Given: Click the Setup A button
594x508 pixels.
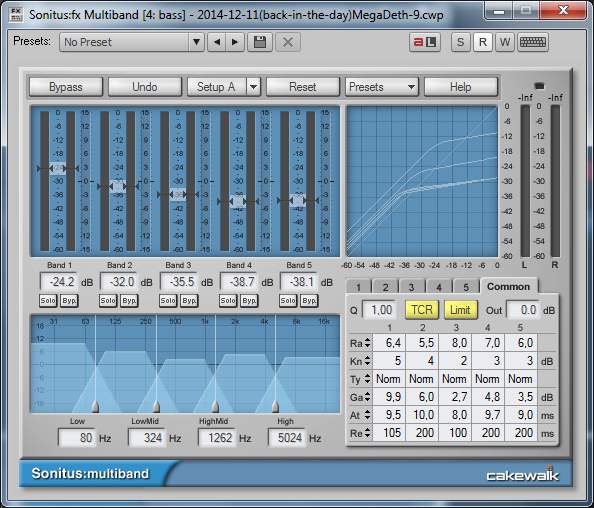Looking at the screenshot, I should tap(216, 87).
